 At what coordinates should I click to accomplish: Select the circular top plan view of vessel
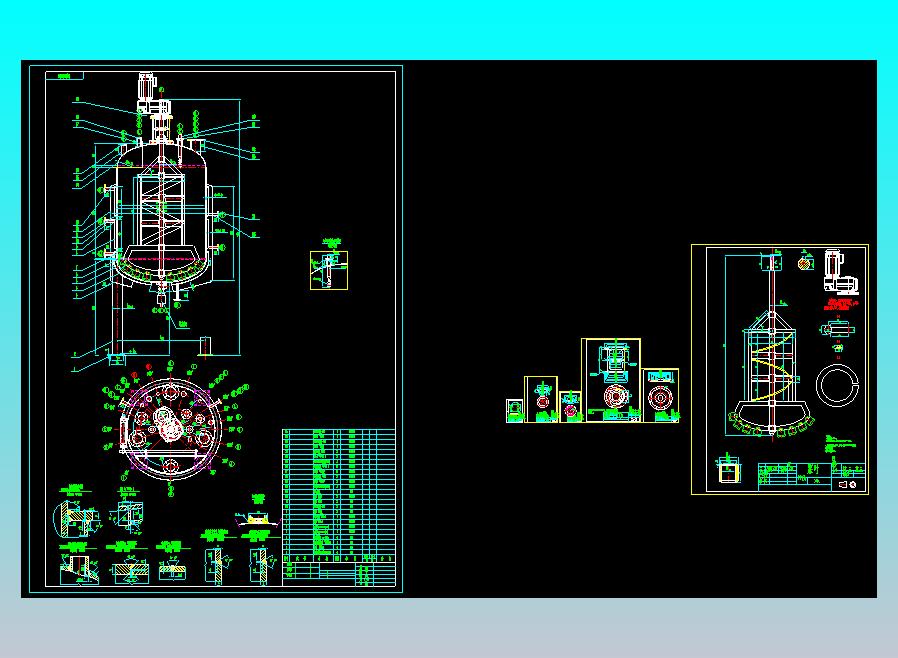170,428
